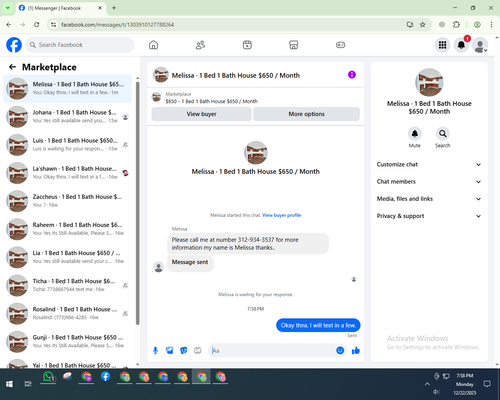The width and height of the screenshot is (500, 400).
Task: Click the Okay thnx sent message bubble
Action: (318, 325)
